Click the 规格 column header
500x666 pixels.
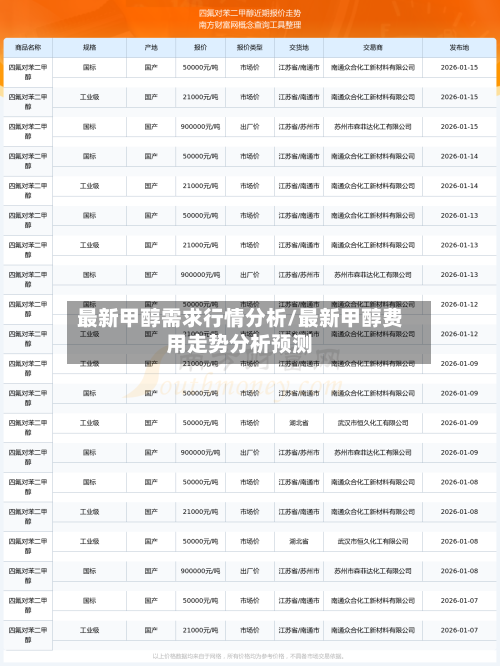coord(89,48)
